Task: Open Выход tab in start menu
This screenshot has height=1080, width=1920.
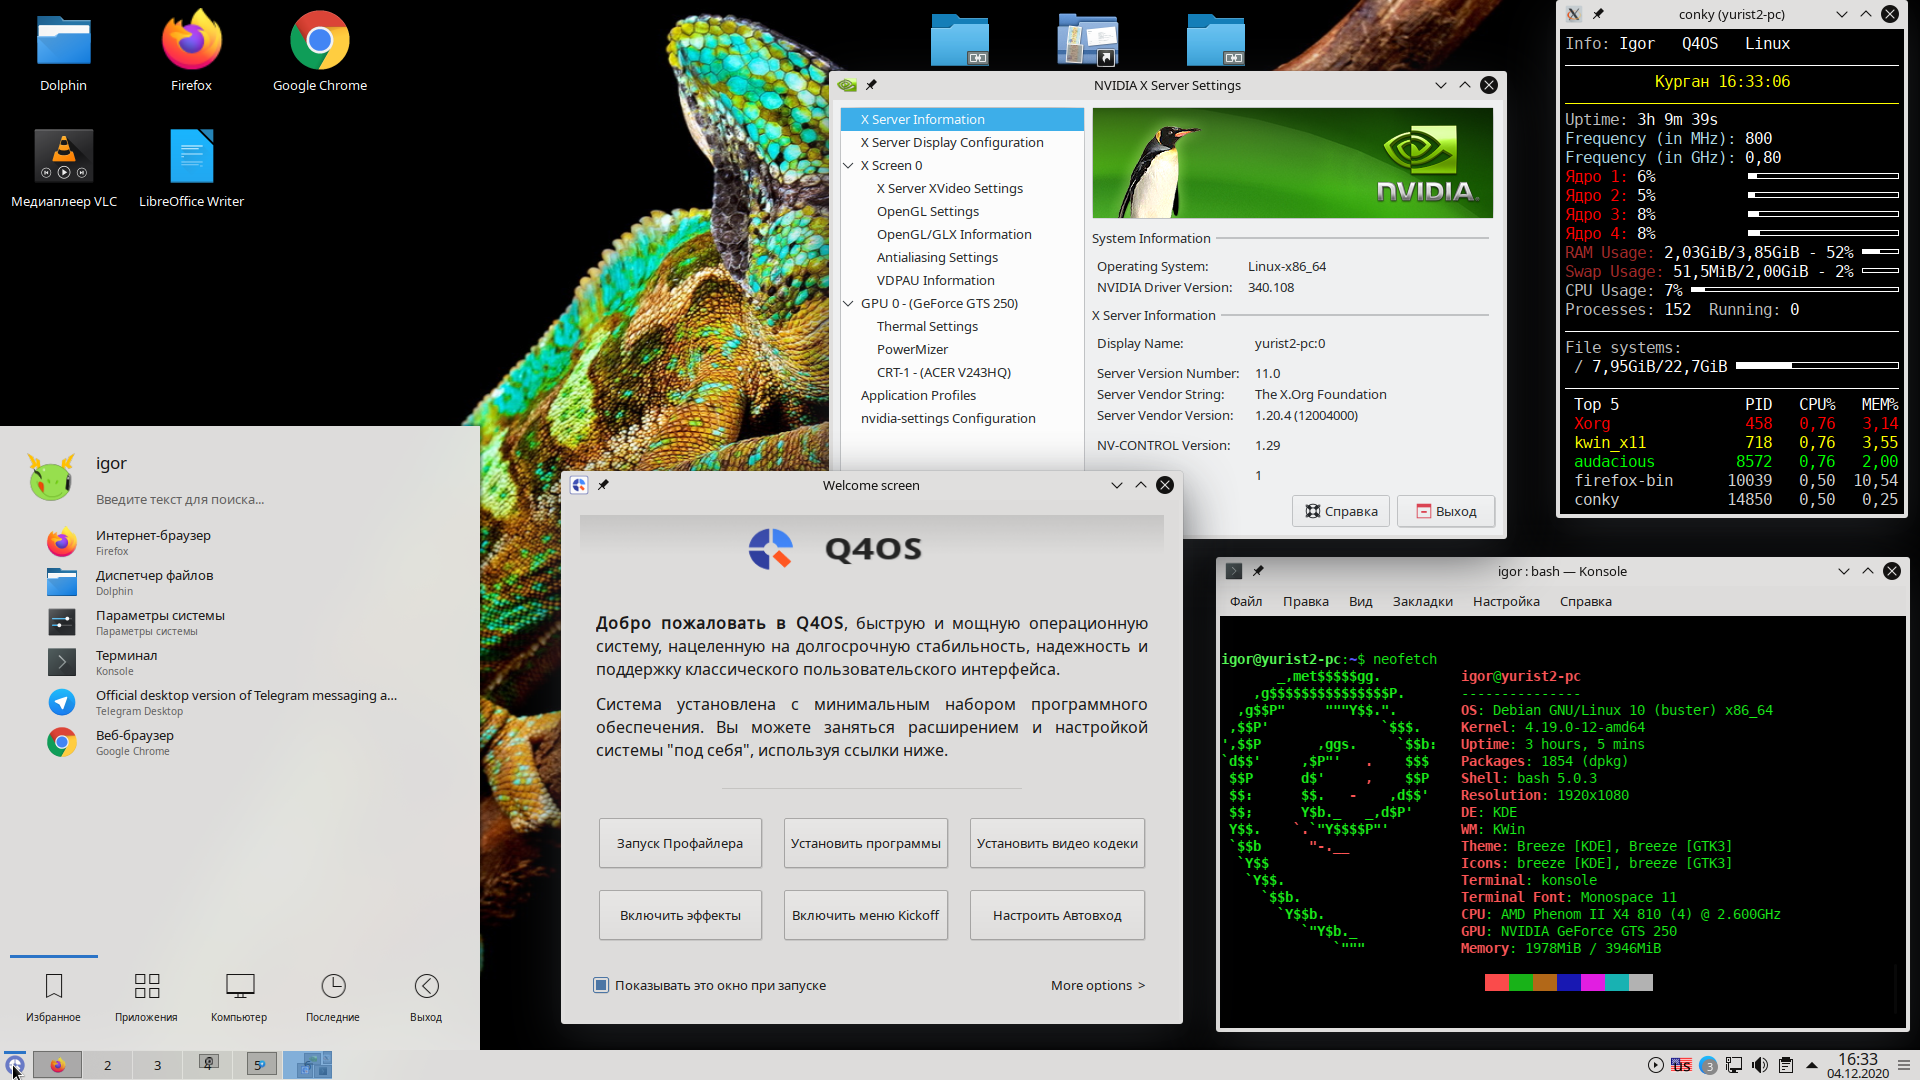Action: [426, 998]
